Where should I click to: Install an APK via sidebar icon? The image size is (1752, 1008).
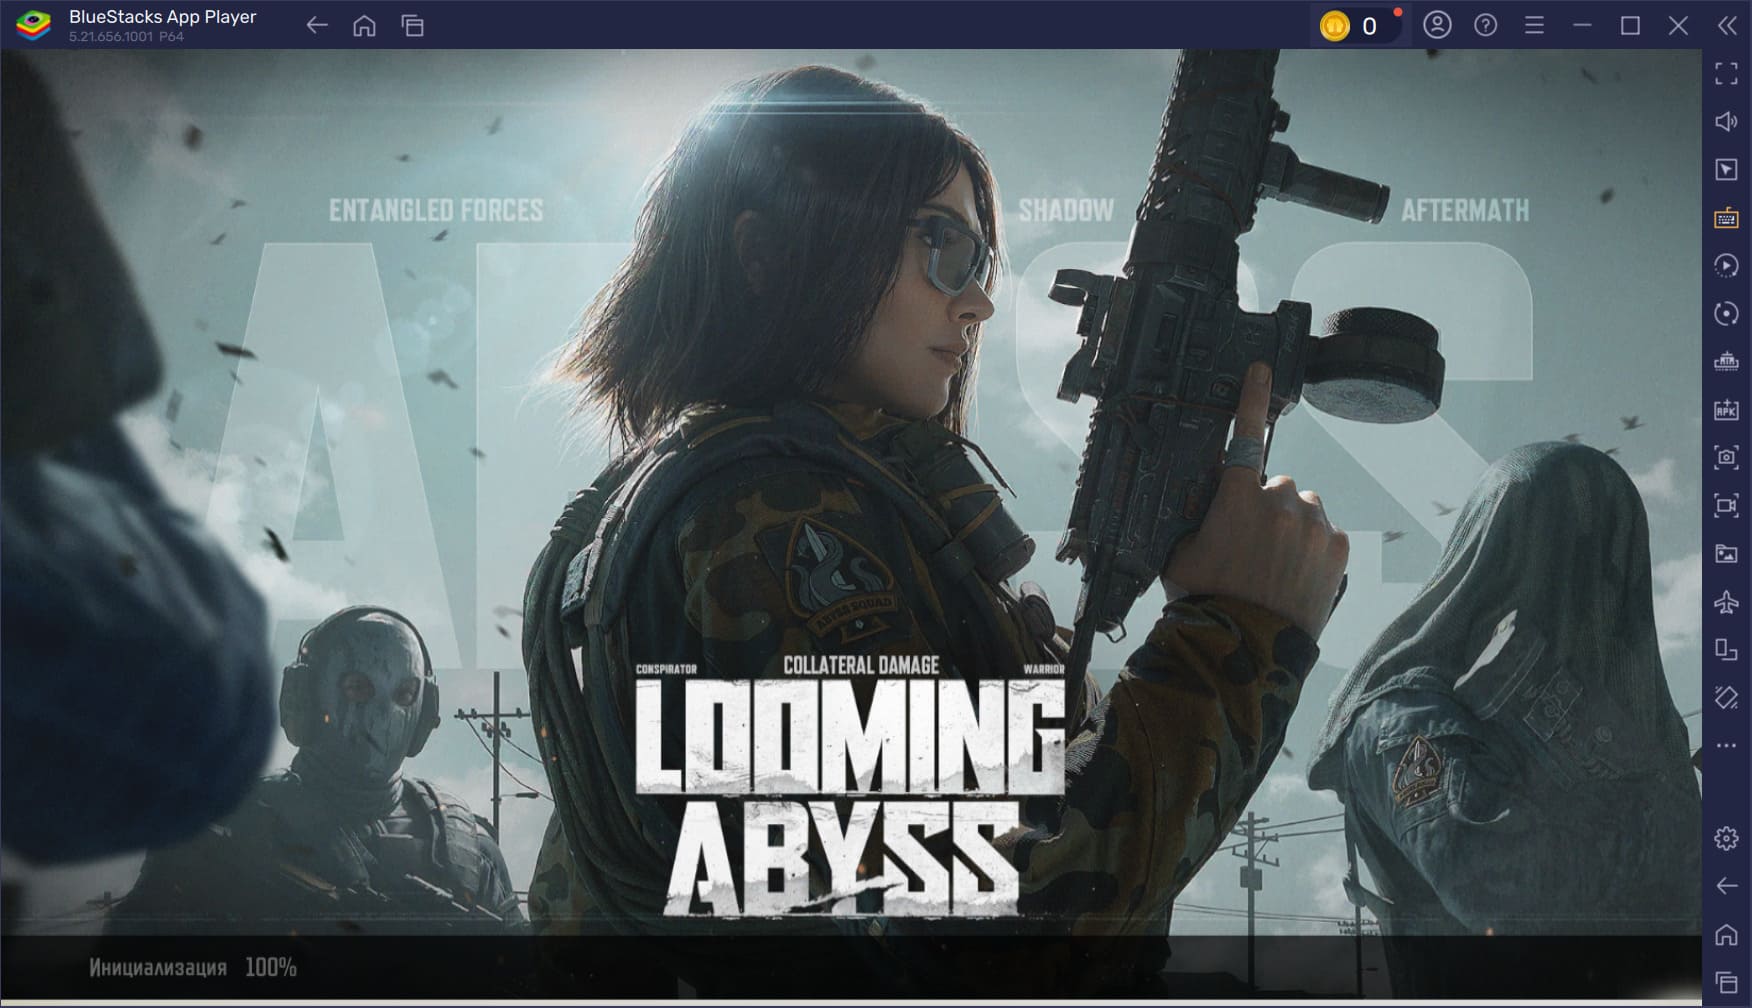[x=1726, y=409]
